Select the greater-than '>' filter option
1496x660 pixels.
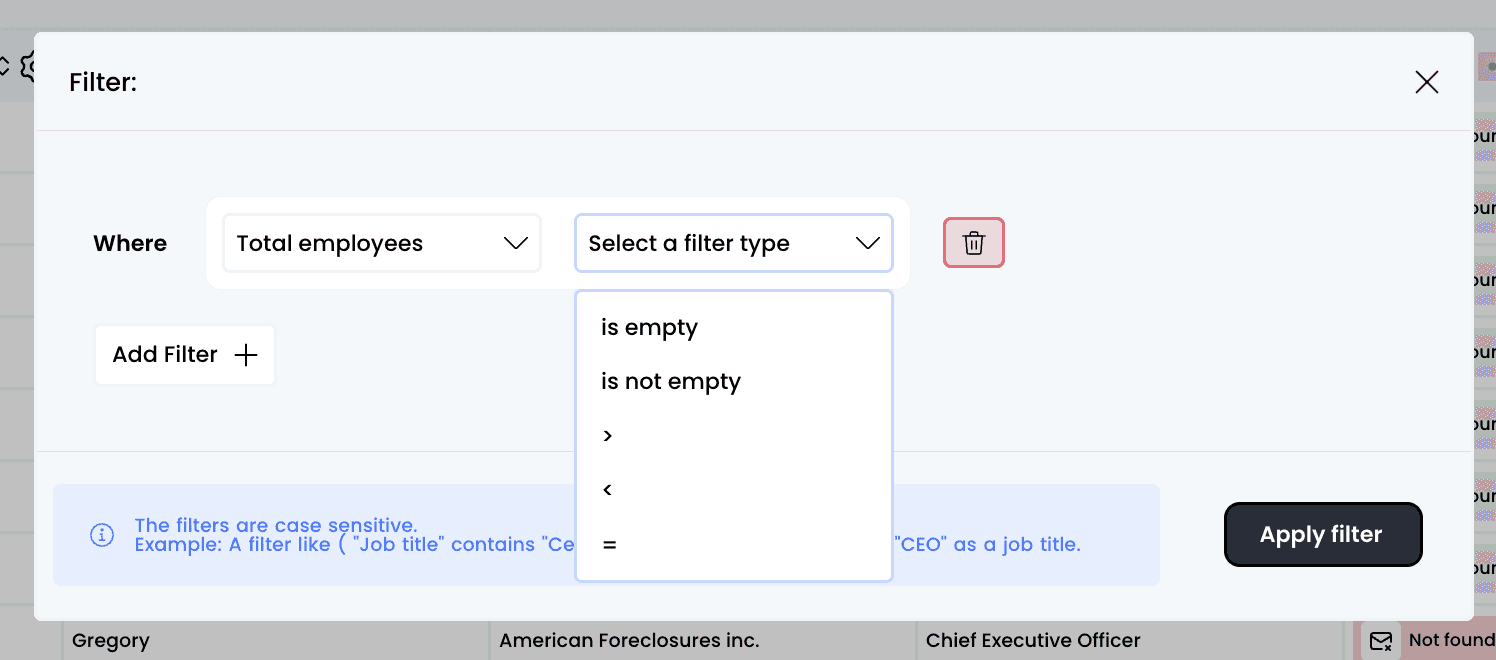coord(608,436)
